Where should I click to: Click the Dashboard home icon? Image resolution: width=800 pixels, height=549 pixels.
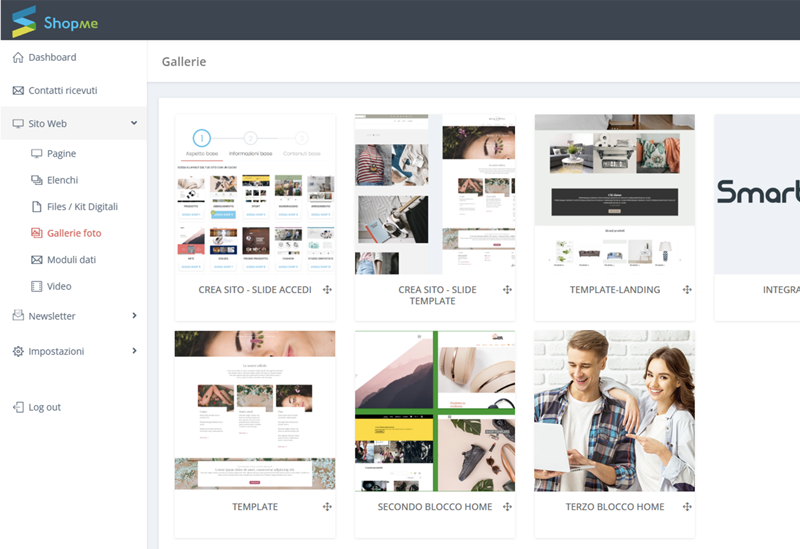(18, 57)
